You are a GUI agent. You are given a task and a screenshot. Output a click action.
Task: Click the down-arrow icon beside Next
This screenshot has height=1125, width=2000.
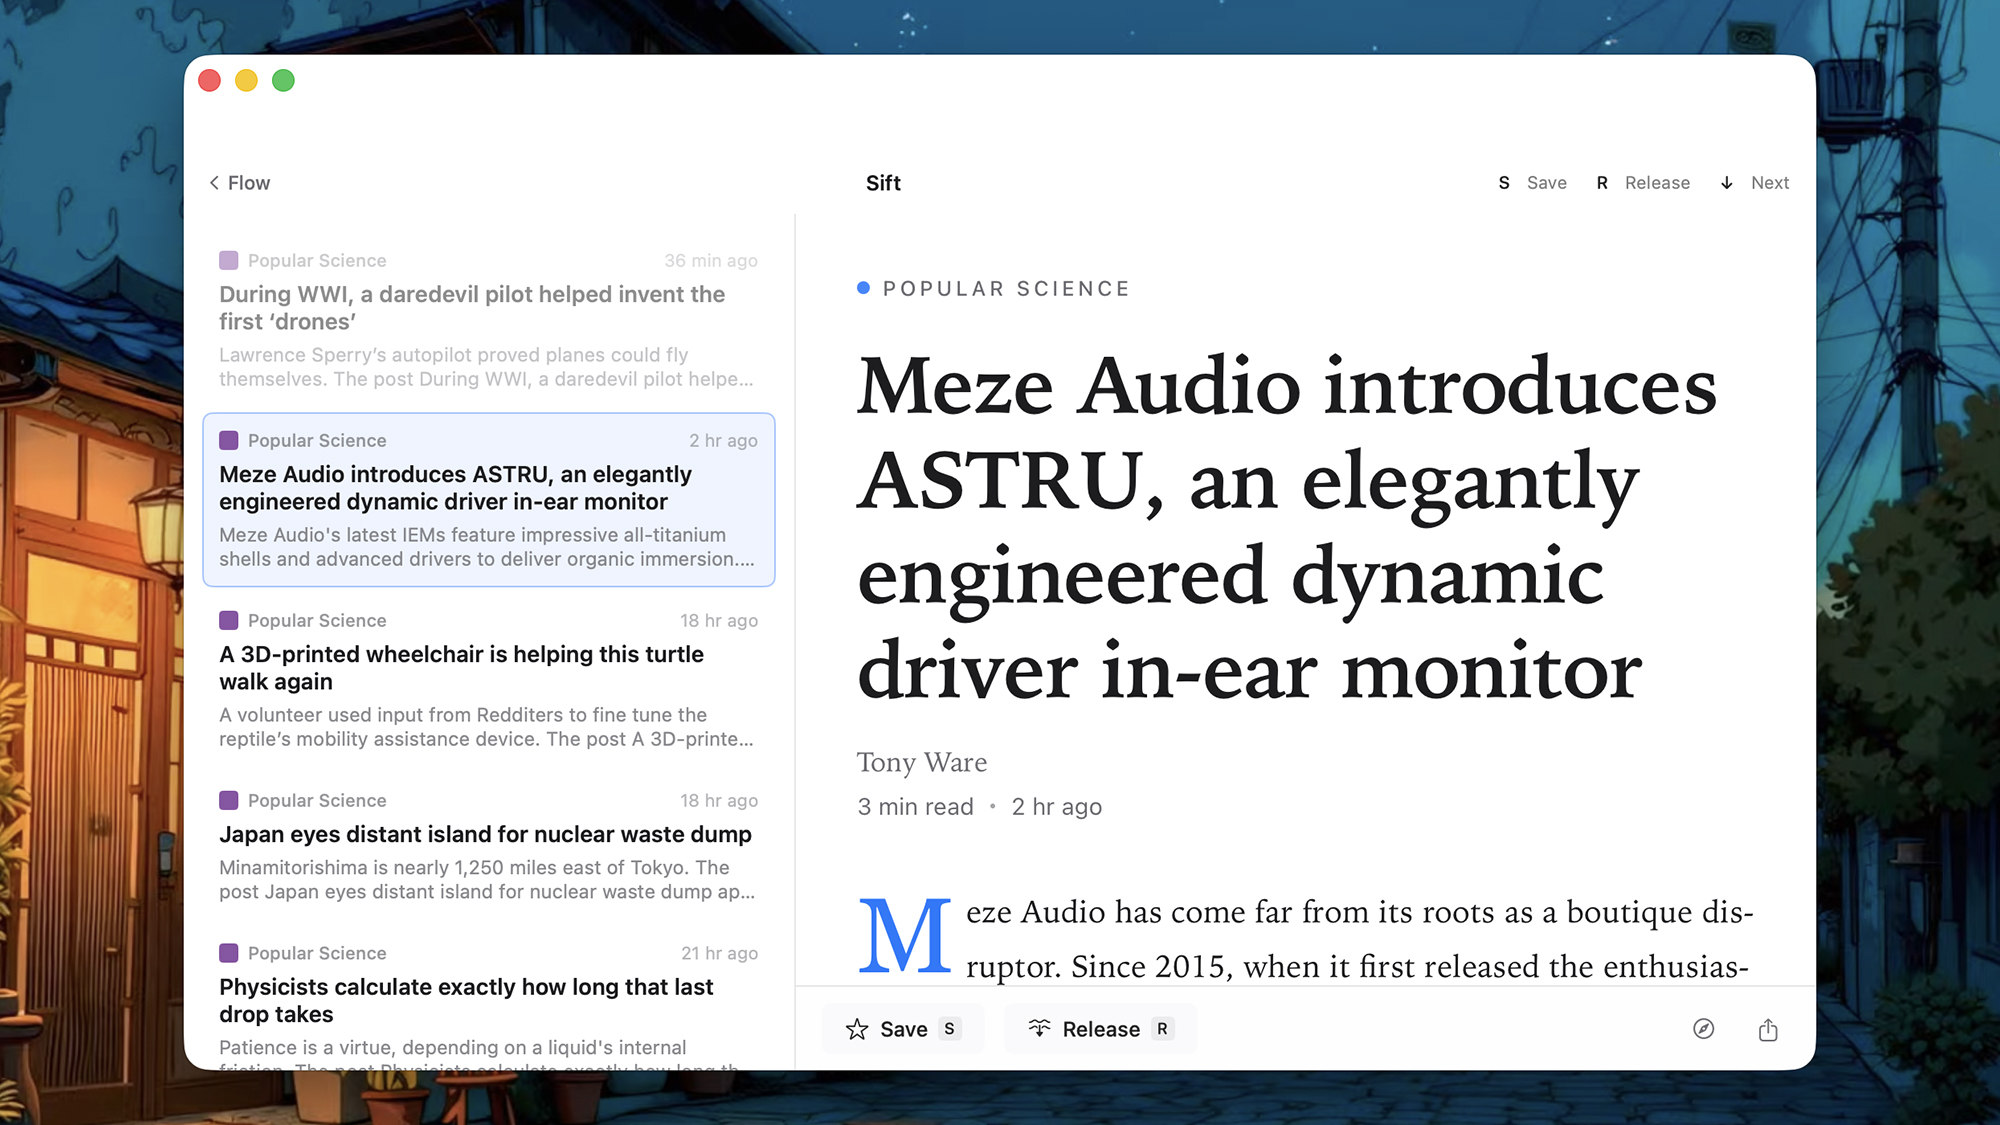1725,183
